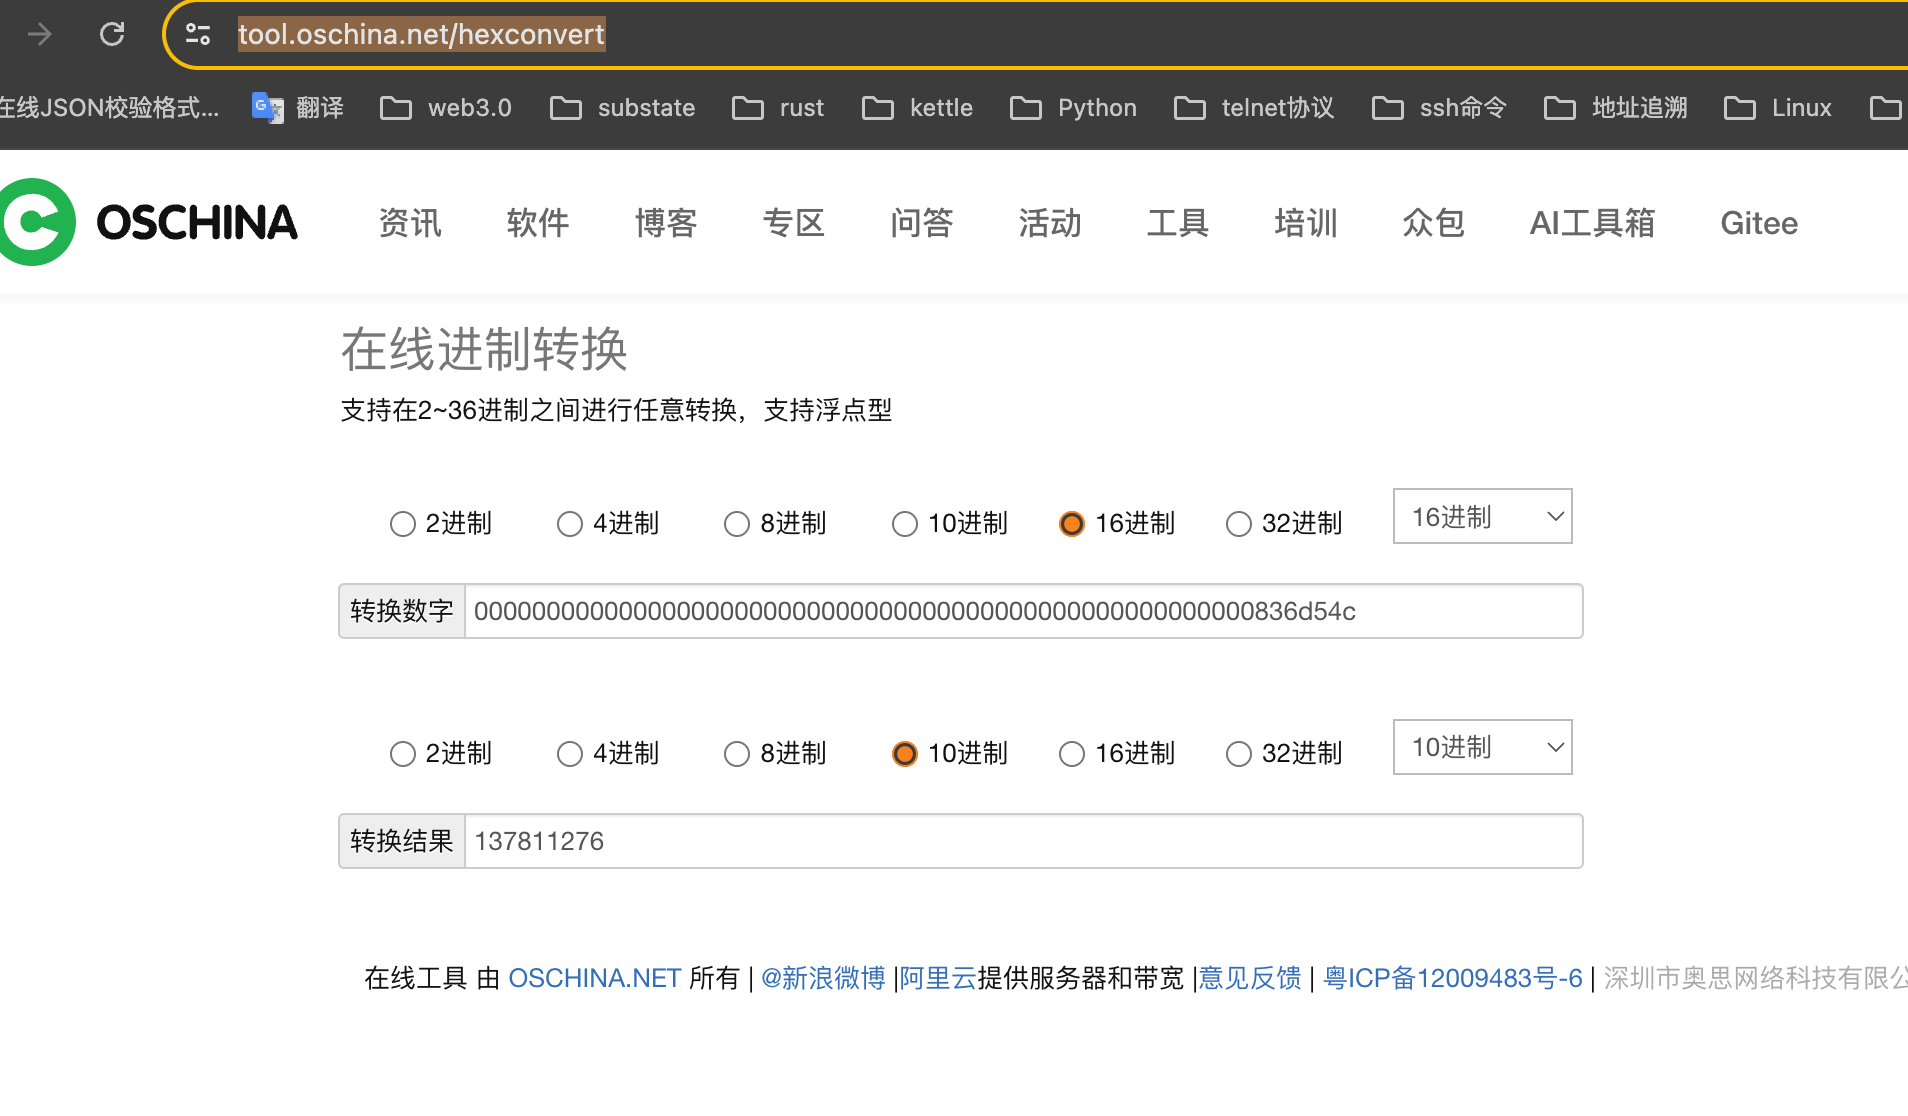
Task: Open the Python bookmark folder
Action: coord(1073,108)
